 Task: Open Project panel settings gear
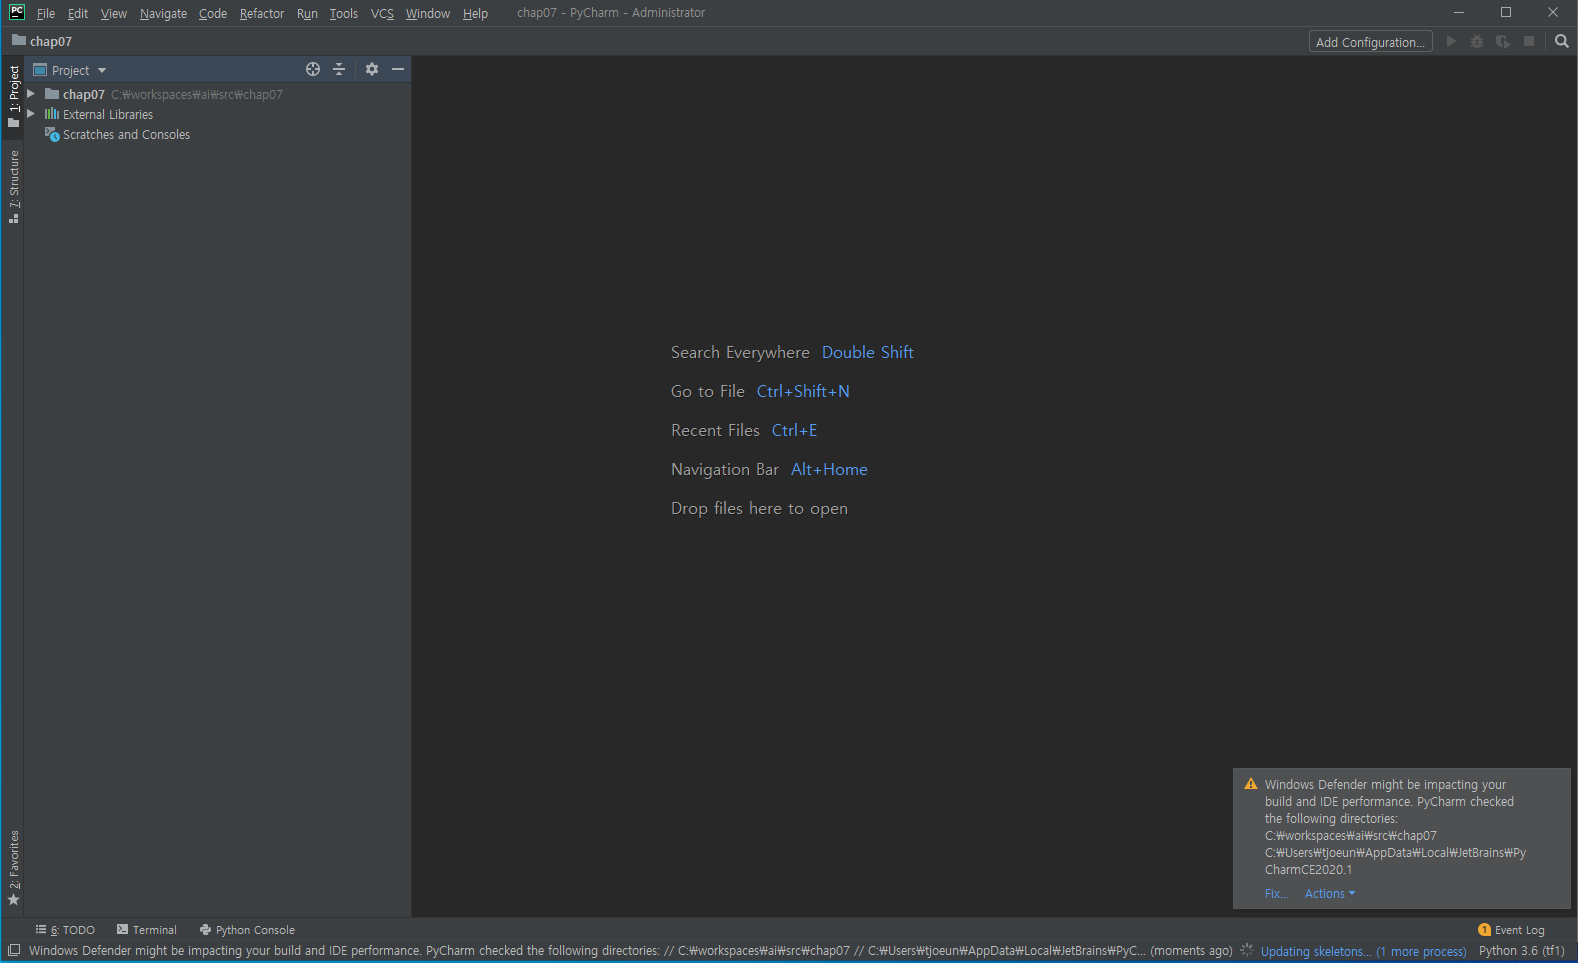pos(372,69)
